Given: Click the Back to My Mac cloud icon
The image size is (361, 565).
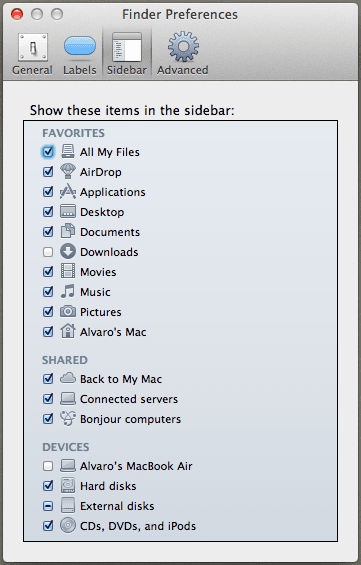Looking at the screenshot, I should click(x=68, y=378).
